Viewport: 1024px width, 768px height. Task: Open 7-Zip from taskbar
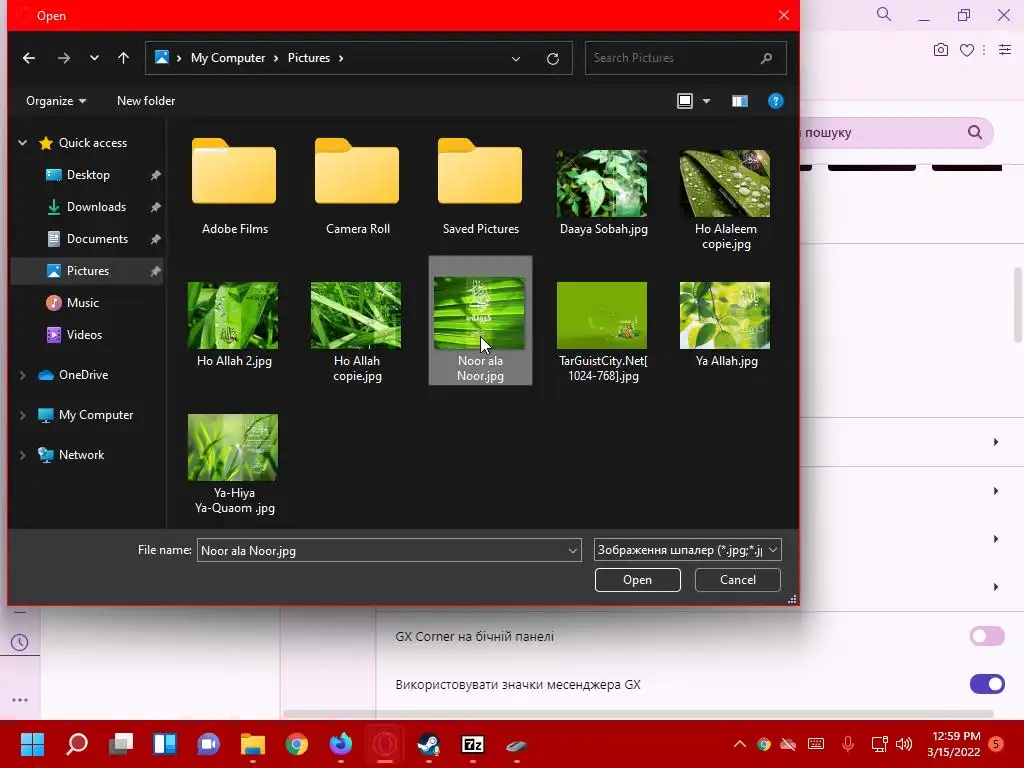pos(473,744)
